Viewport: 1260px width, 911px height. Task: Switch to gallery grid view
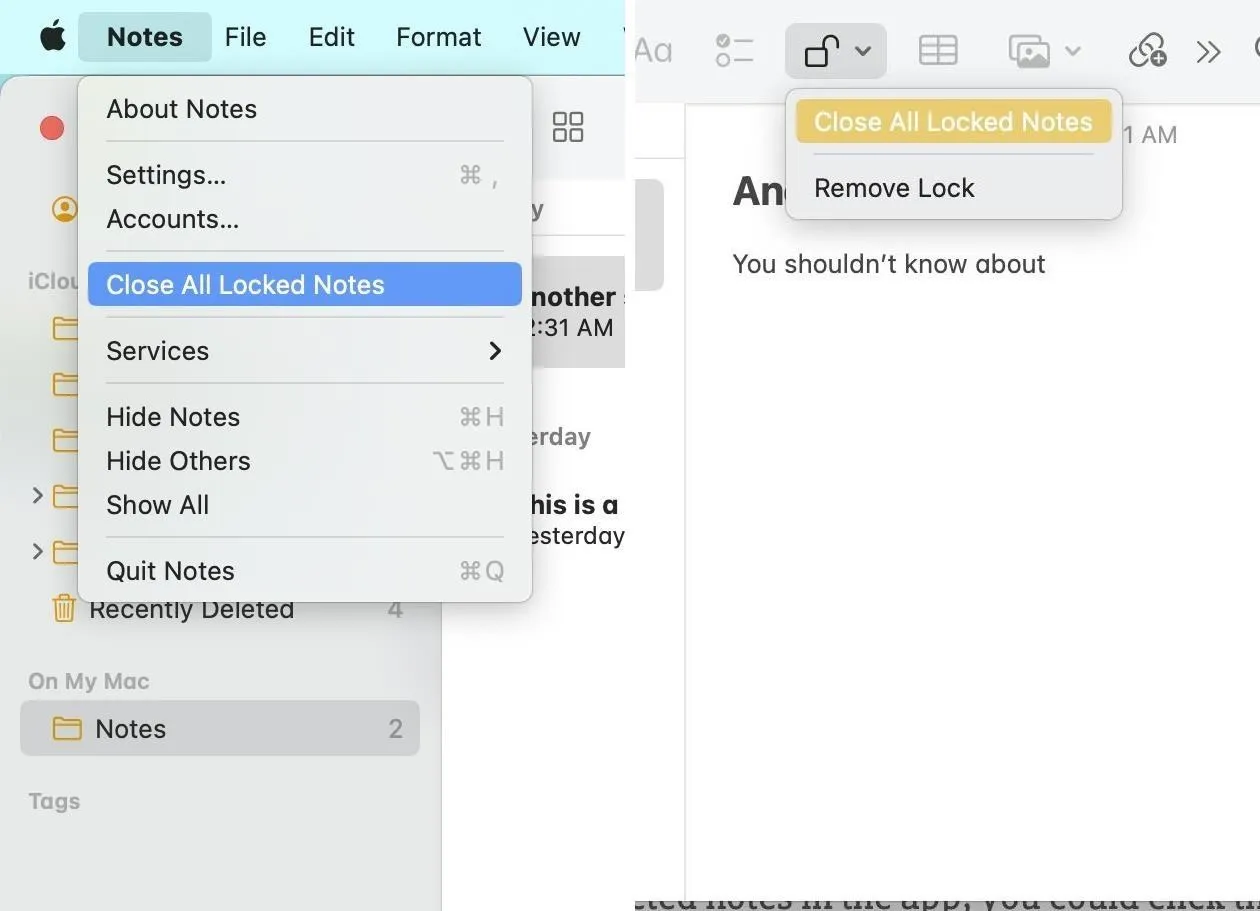coord(568,127)
